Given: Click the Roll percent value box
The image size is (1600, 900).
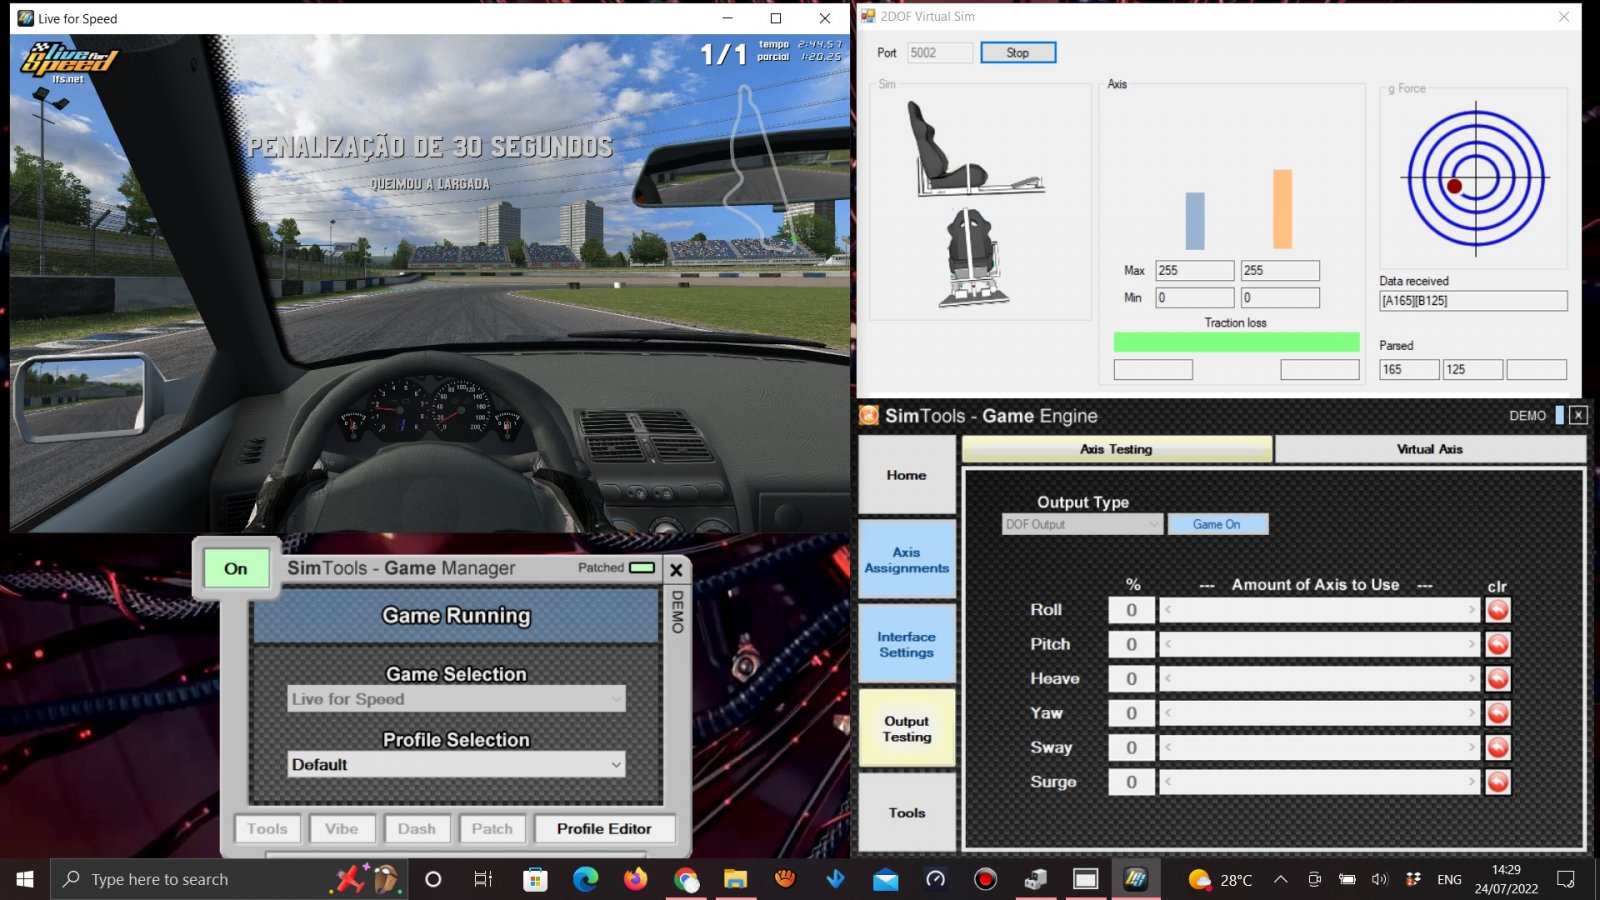Looking at the screenshot, I should [x=1132, y=610].
